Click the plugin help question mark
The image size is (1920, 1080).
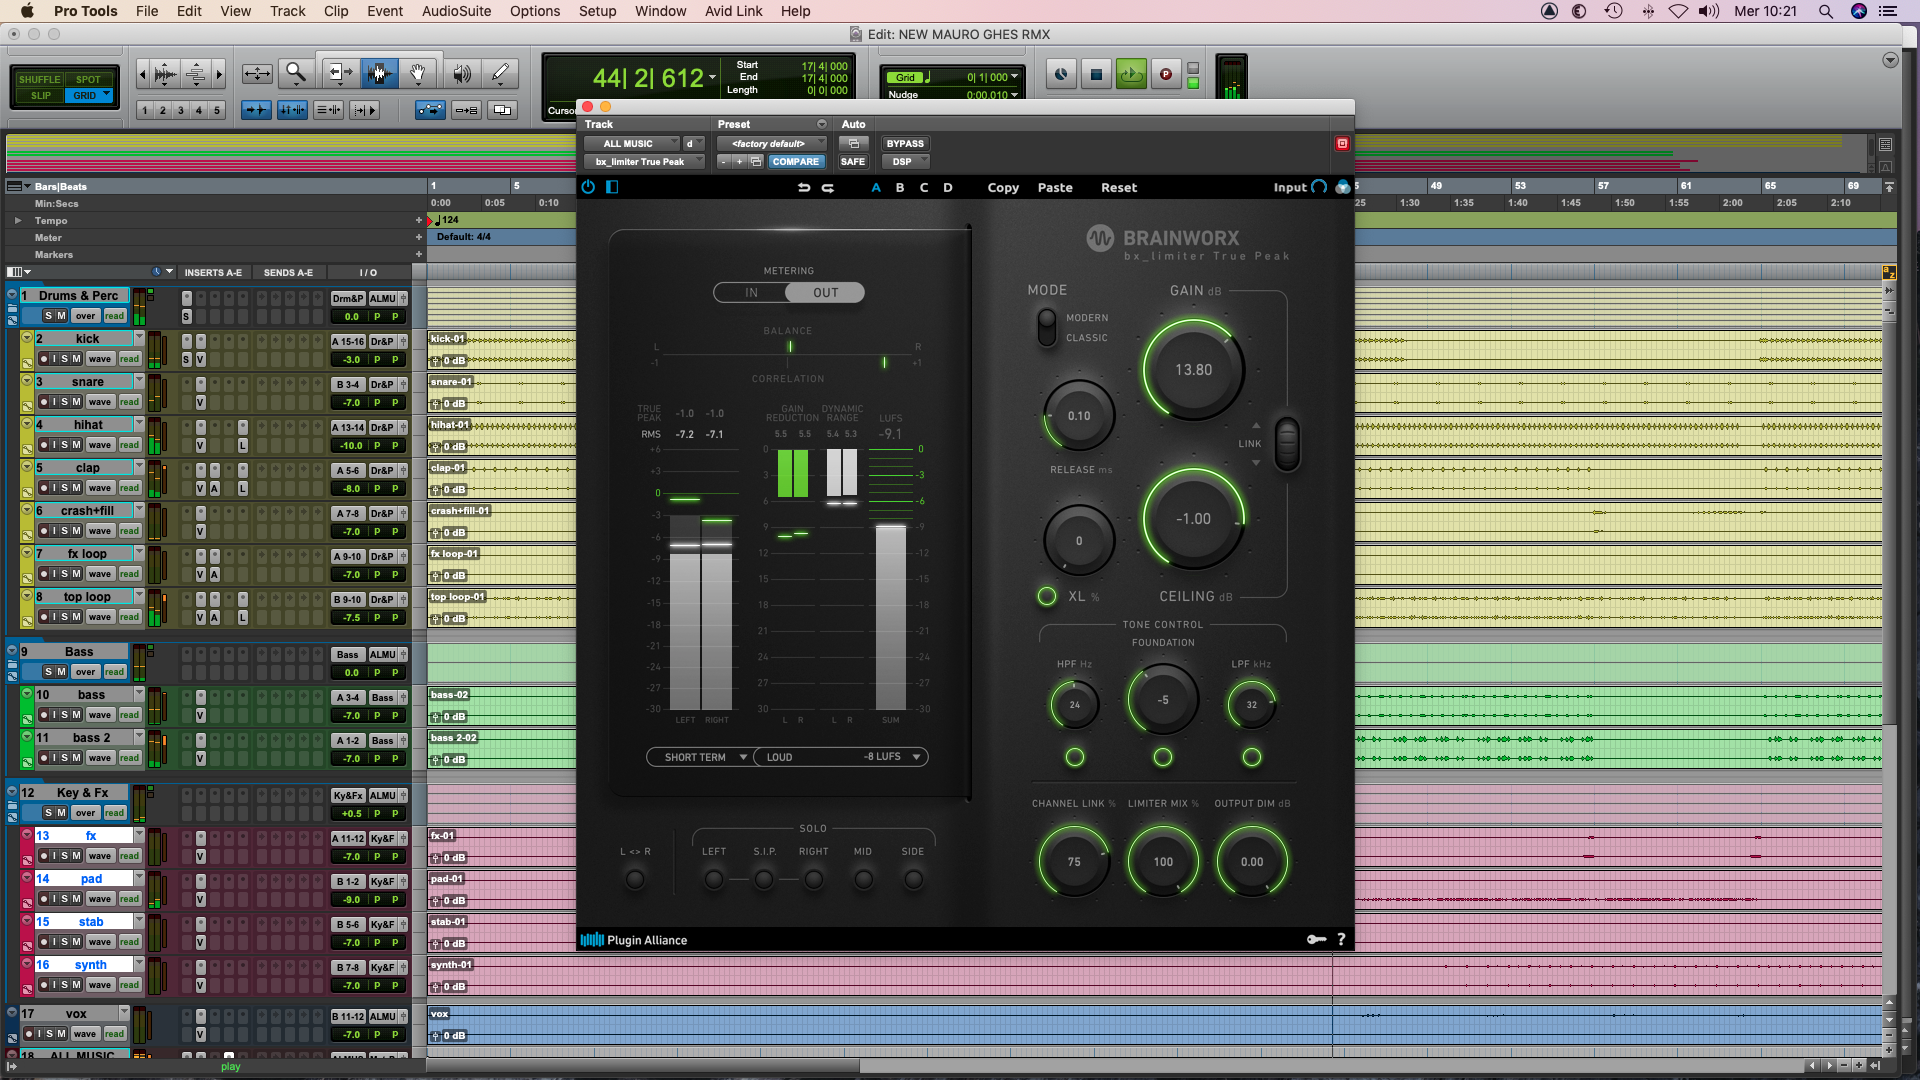pyautogui.click(x=1341, y=939)
